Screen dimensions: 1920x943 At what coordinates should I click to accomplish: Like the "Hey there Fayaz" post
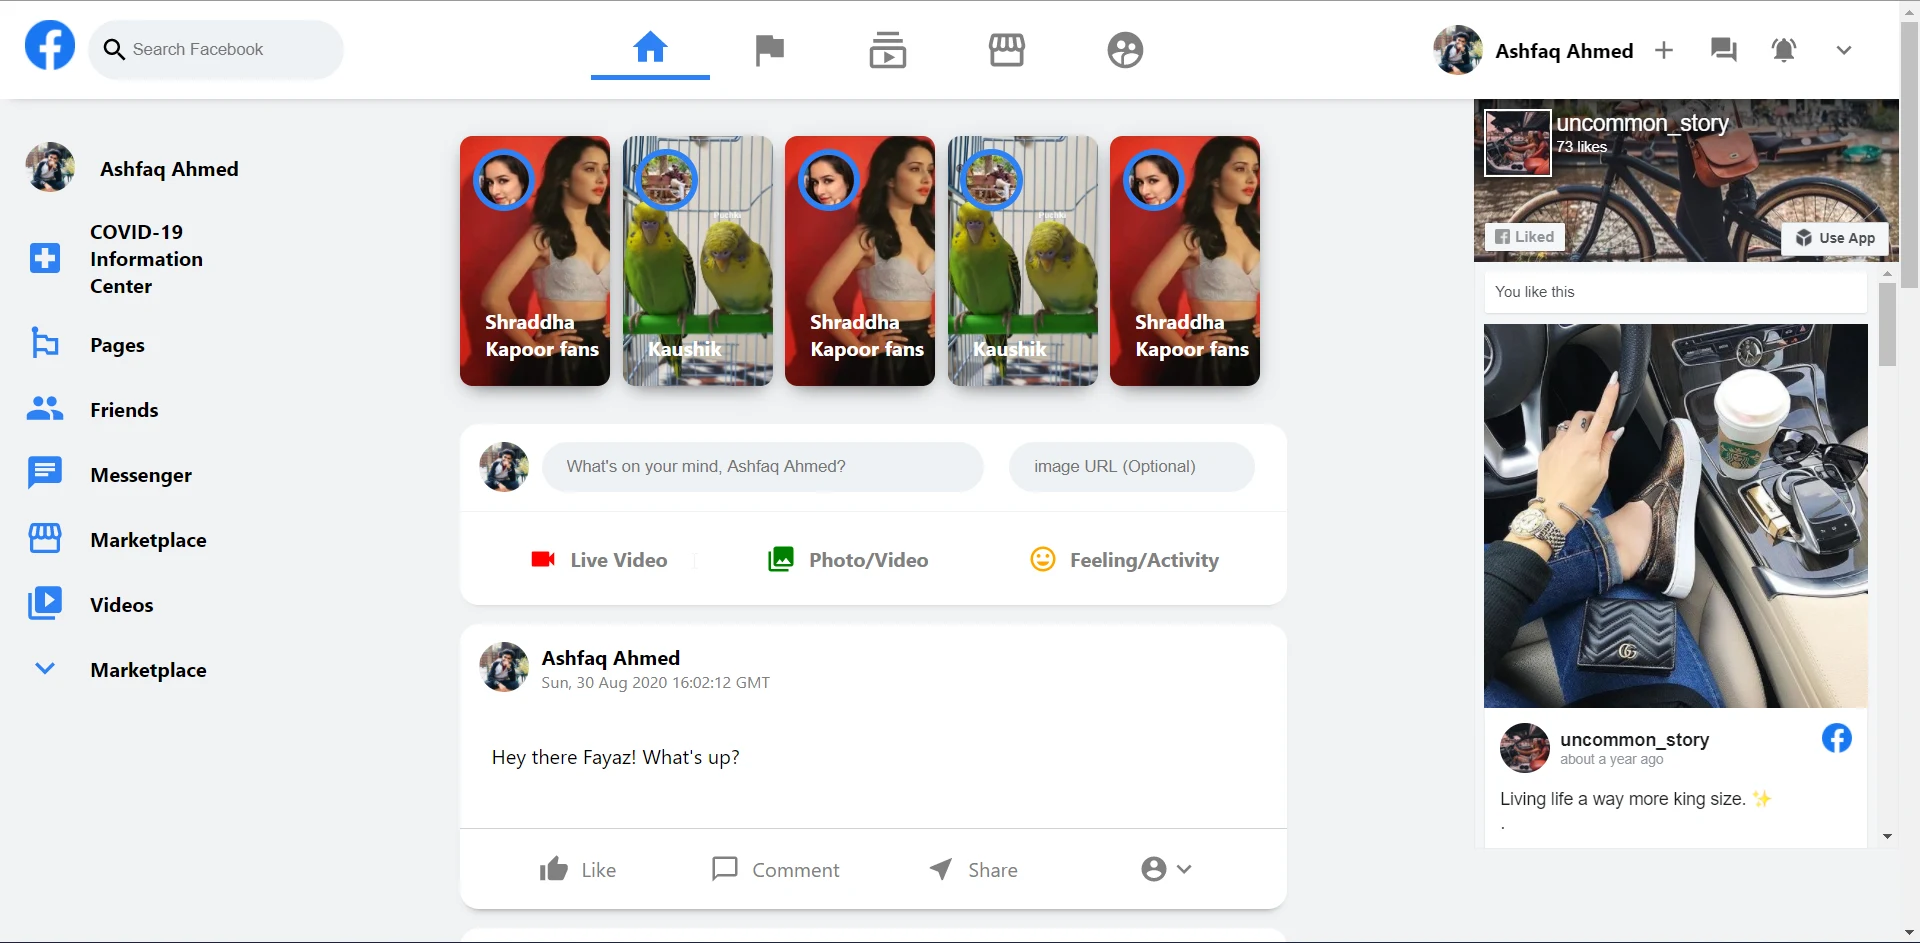[x=578, y=870]
